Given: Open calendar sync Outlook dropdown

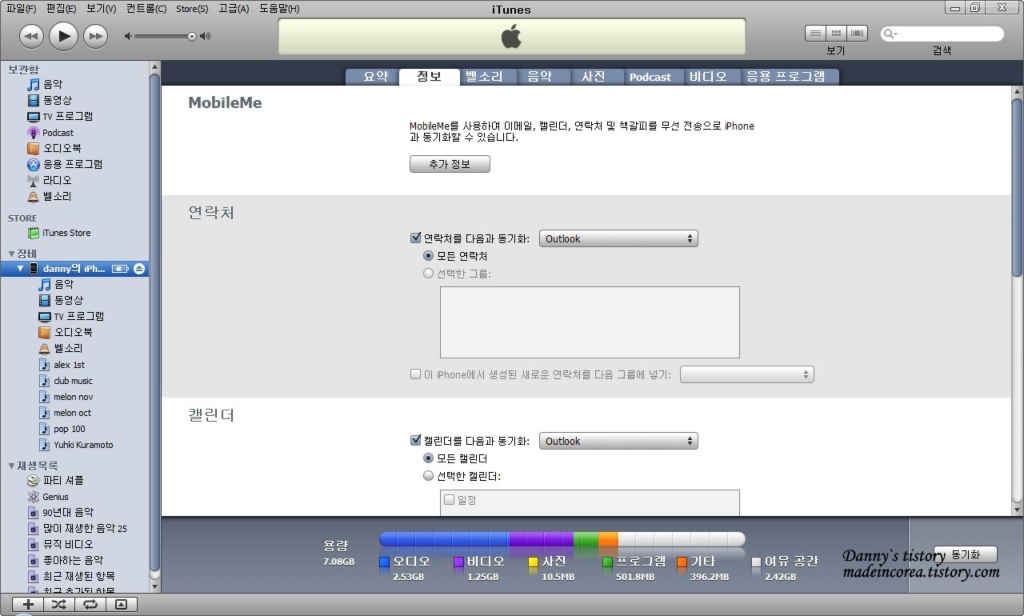Looking at the screenshot, I should click(618, 441).
